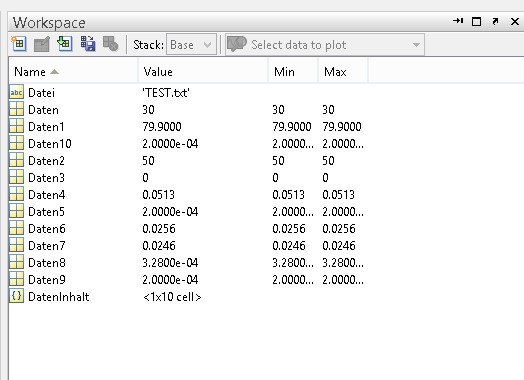524x380 pixels.
Task: Click the value 'TEST.txt' of Datei
Action: [x=166, y=93]
